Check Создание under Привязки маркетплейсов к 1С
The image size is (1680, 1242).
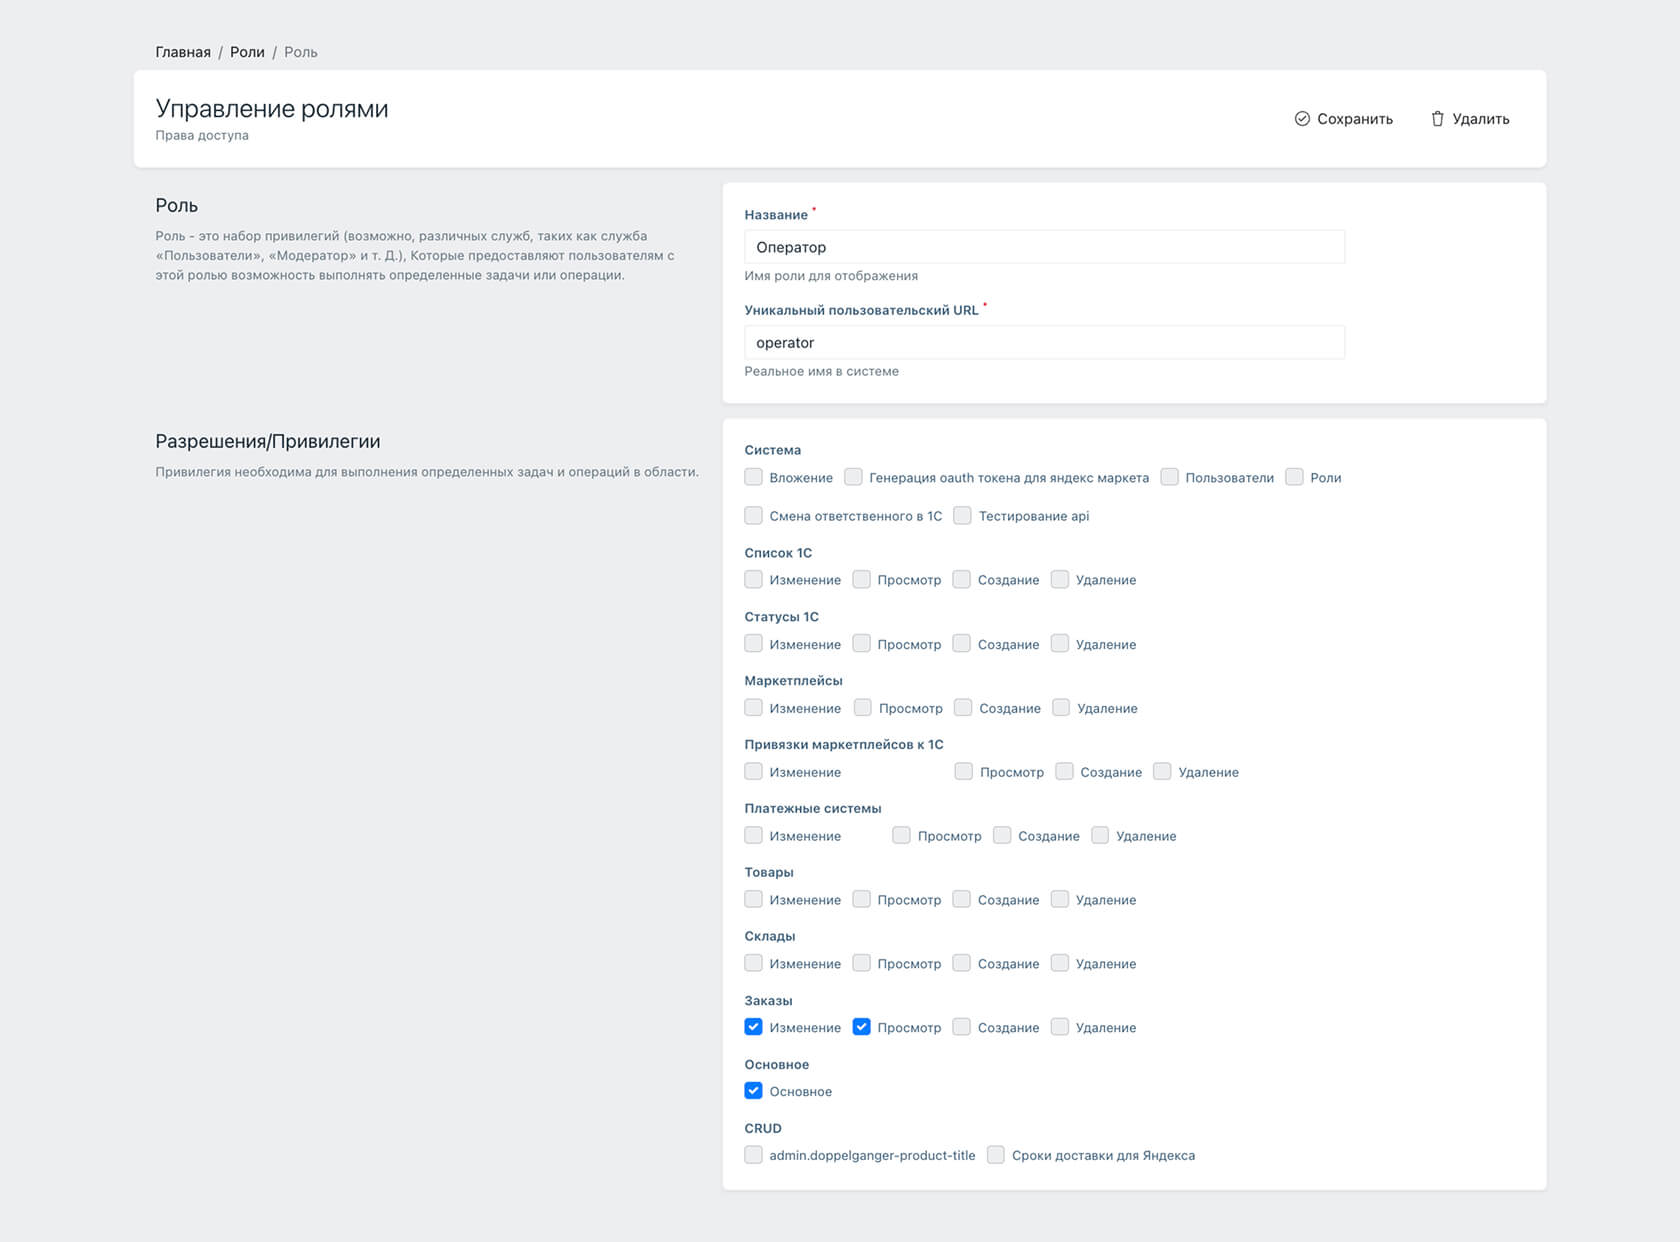coord(1064,771)
